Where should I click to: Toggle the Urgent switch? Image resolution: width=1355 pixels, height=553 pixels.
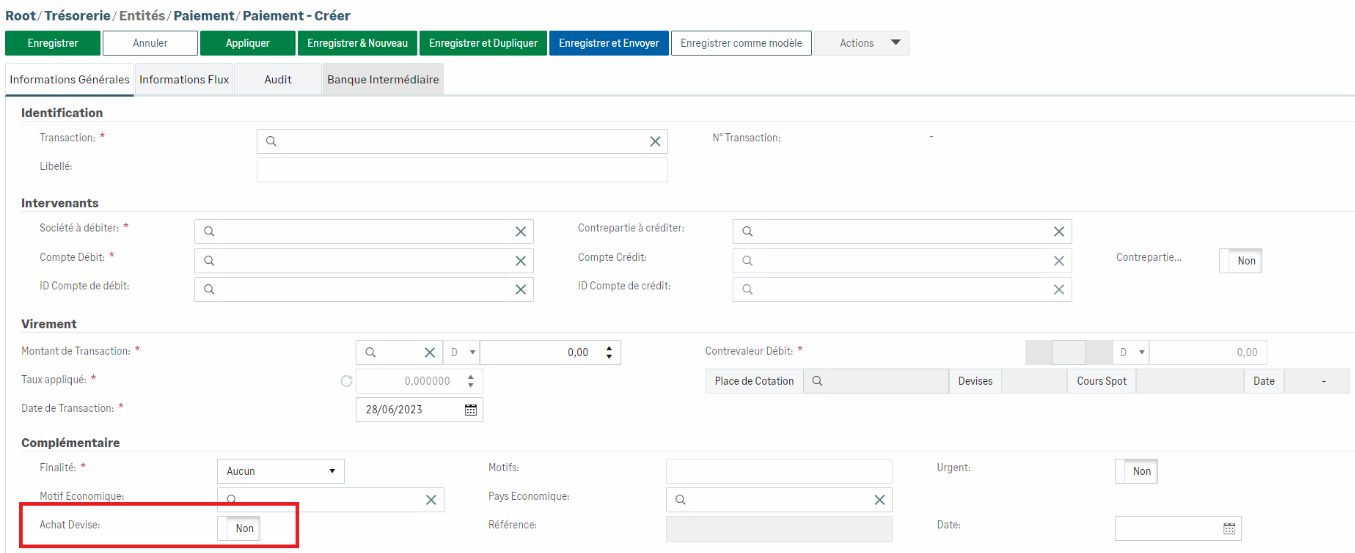pyautogui.click(x=1136, y=471)
